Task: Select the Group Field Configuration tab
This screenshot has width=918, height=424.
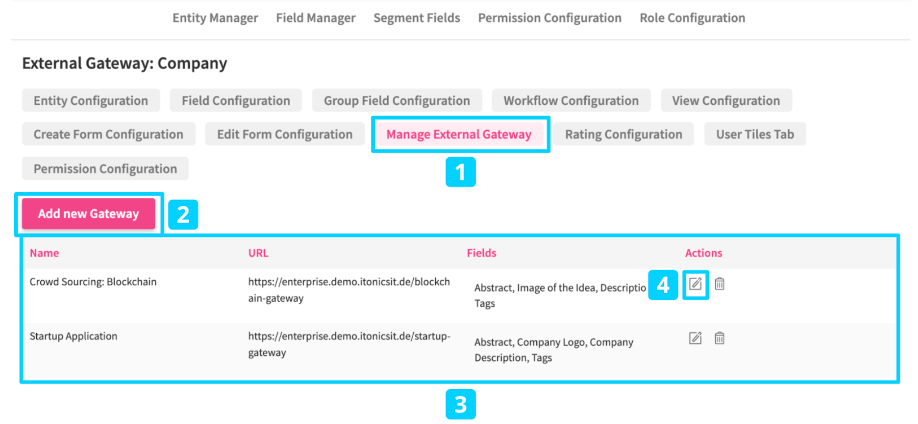Action: tap(397, 101)
